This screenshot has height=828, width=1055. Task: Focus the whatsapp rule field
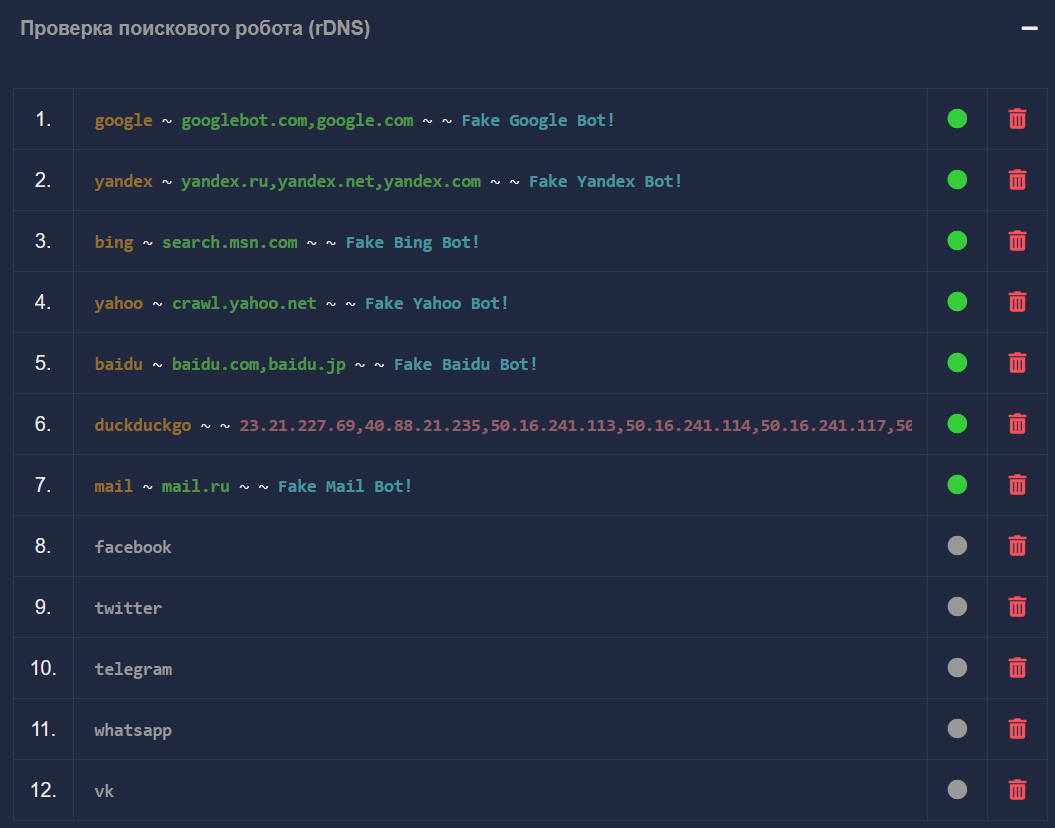click(500, 729)
